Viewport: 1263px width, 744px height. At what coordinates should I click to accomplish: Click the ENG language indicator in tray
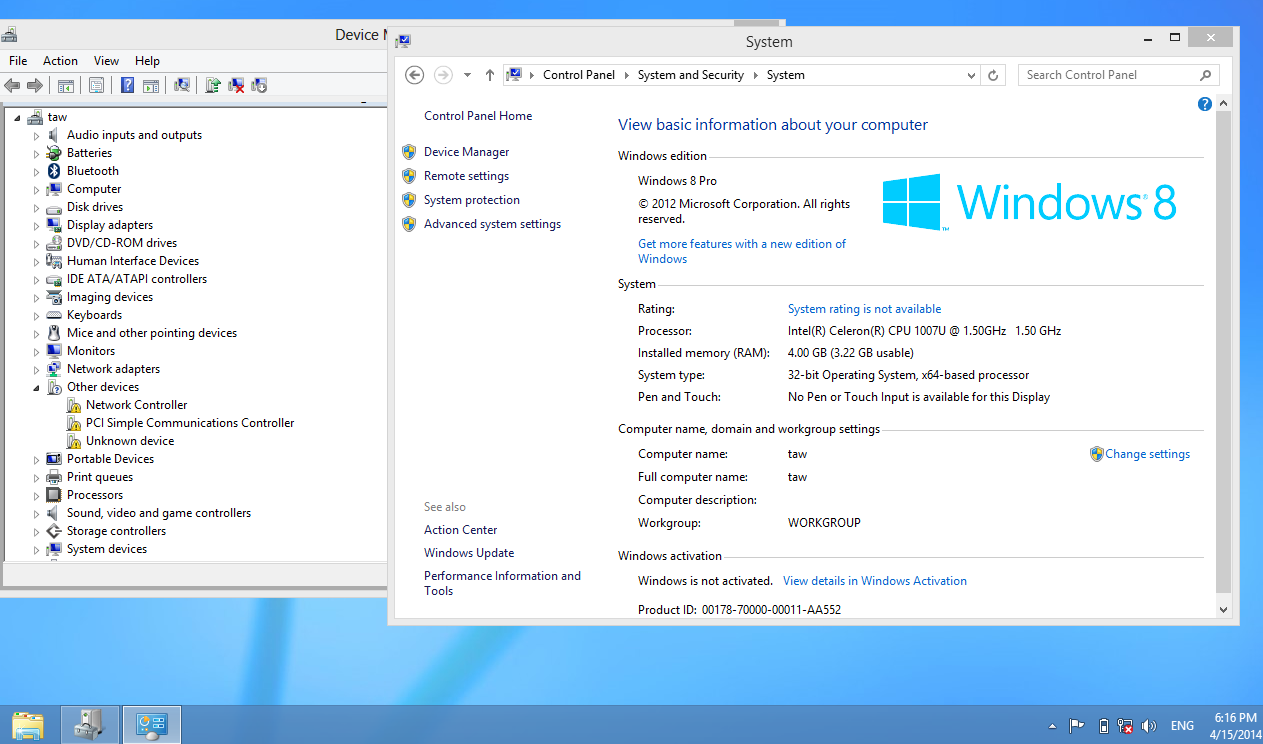pyautogui.click(x=1182, y=726)
